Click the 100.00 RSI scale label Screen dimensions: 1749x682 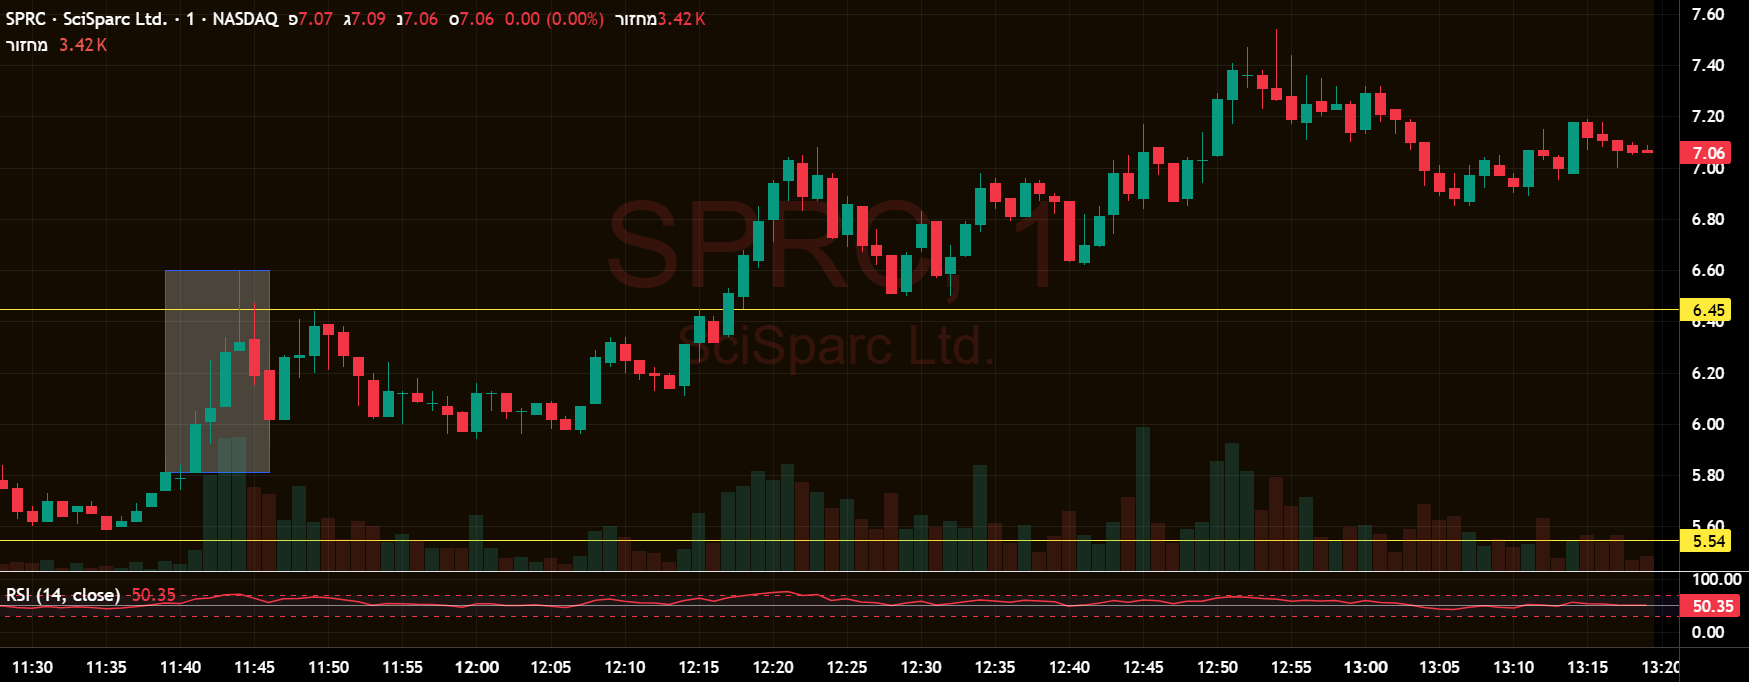(x=1716, y=579)
